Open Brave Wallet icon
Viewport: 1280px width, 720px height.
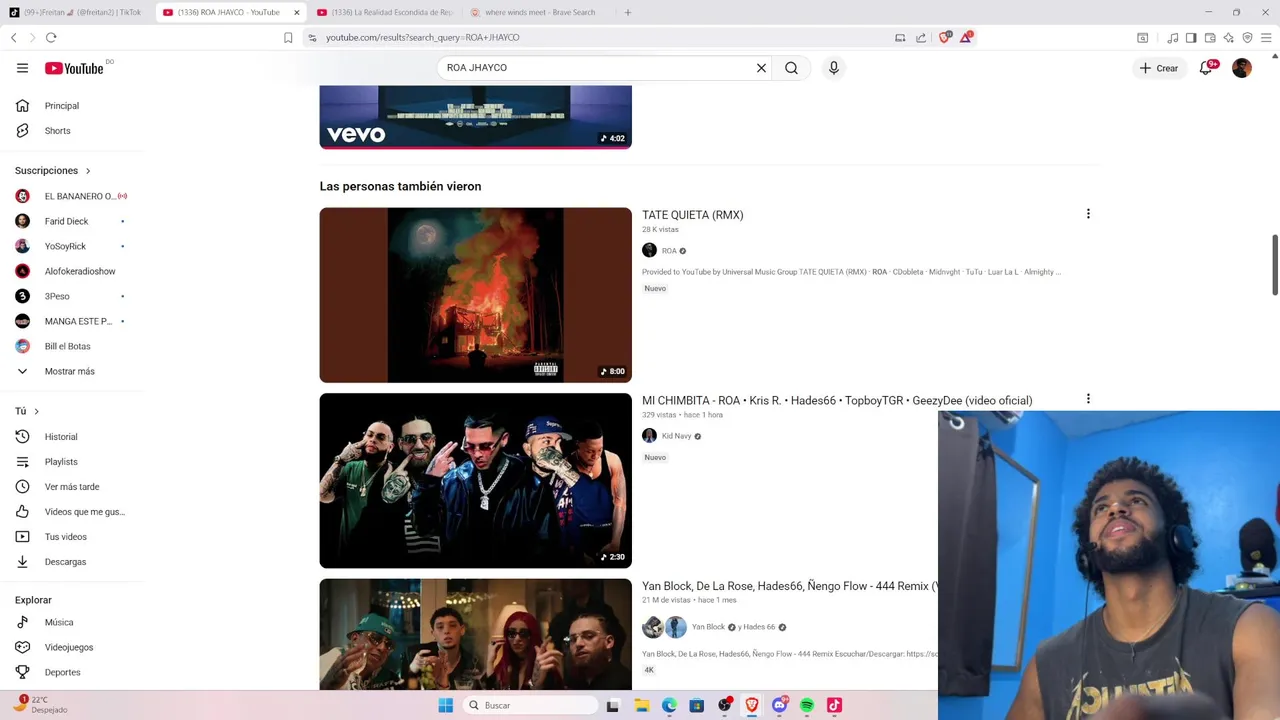(x=1210, y=37)
